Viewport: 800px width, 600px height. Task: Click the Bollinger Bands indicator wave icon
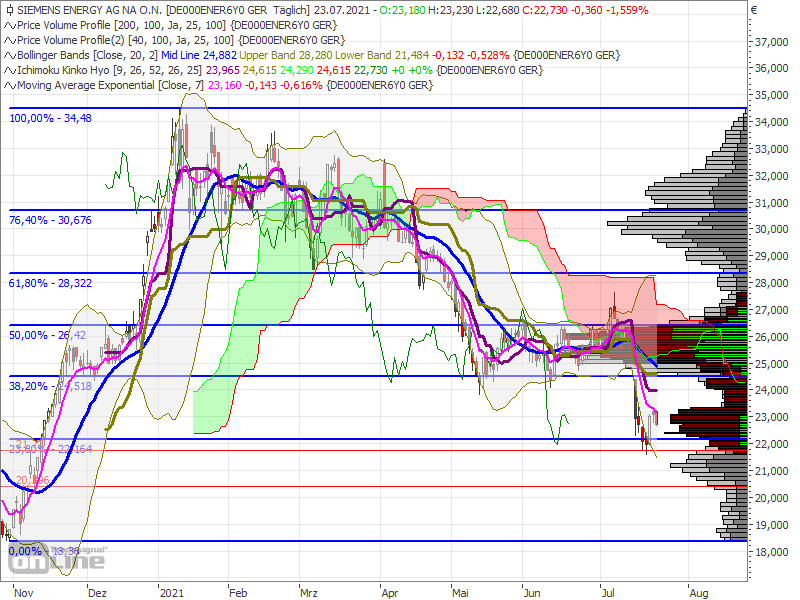(10, 56)
